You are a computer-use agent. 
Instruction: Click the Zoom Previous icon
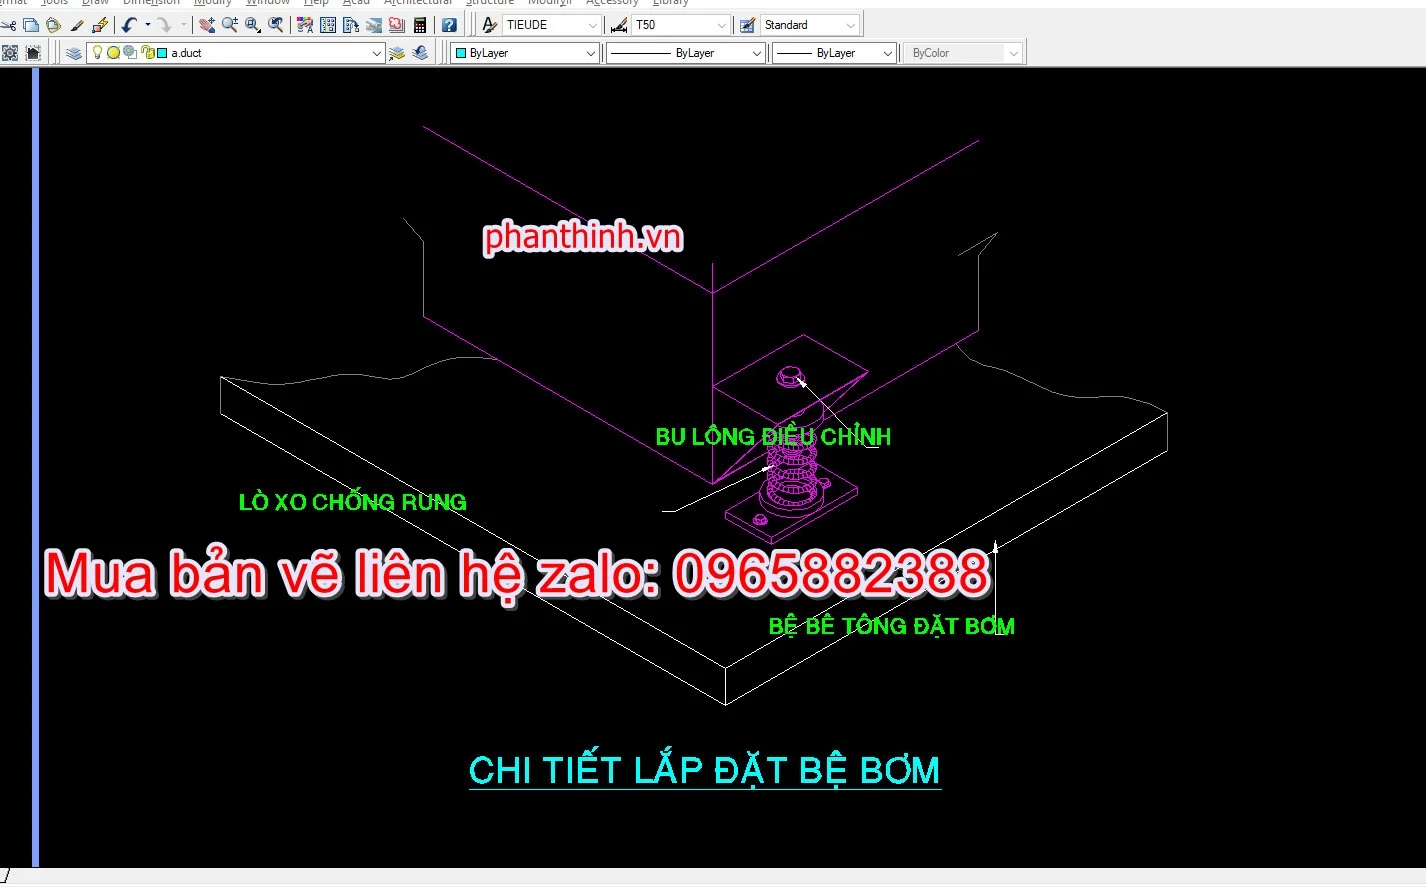[276, 25]
